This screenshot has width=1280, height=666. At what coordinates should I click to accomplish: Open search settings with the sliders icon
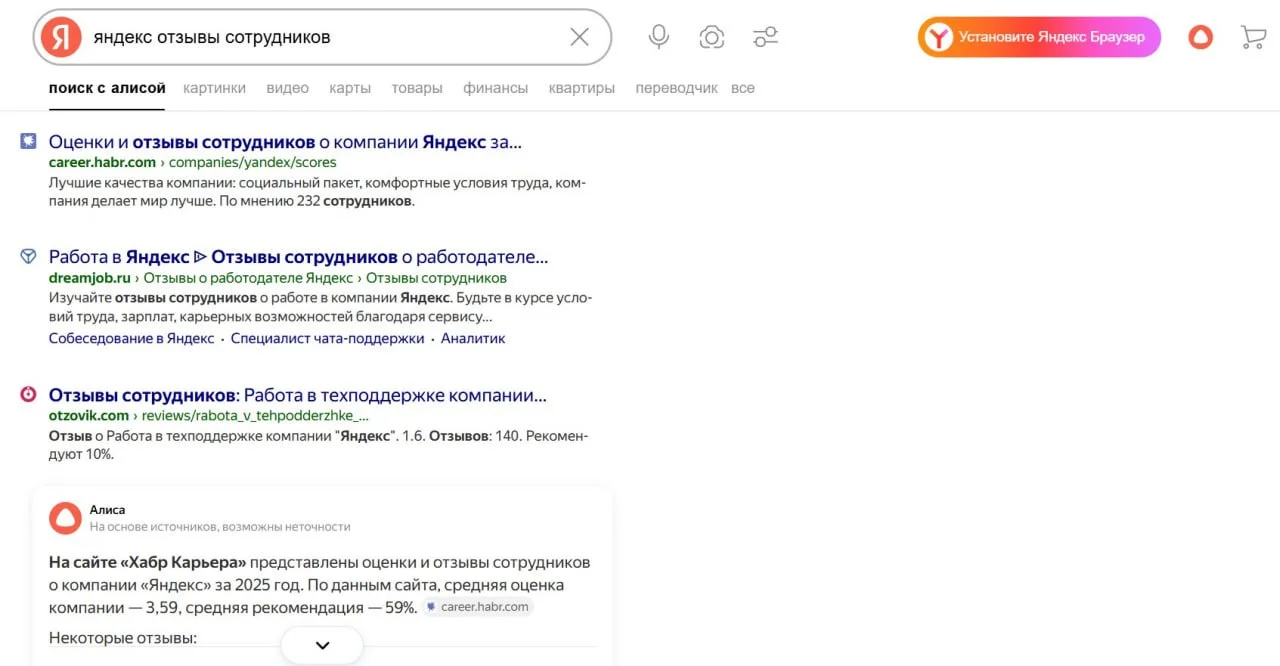pyautogui.click(x=765, y=36)
